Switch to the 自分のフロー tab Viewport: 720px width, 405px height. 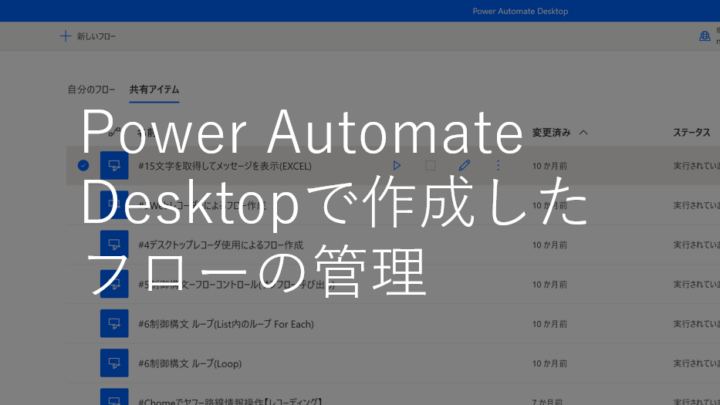[91, 90]
